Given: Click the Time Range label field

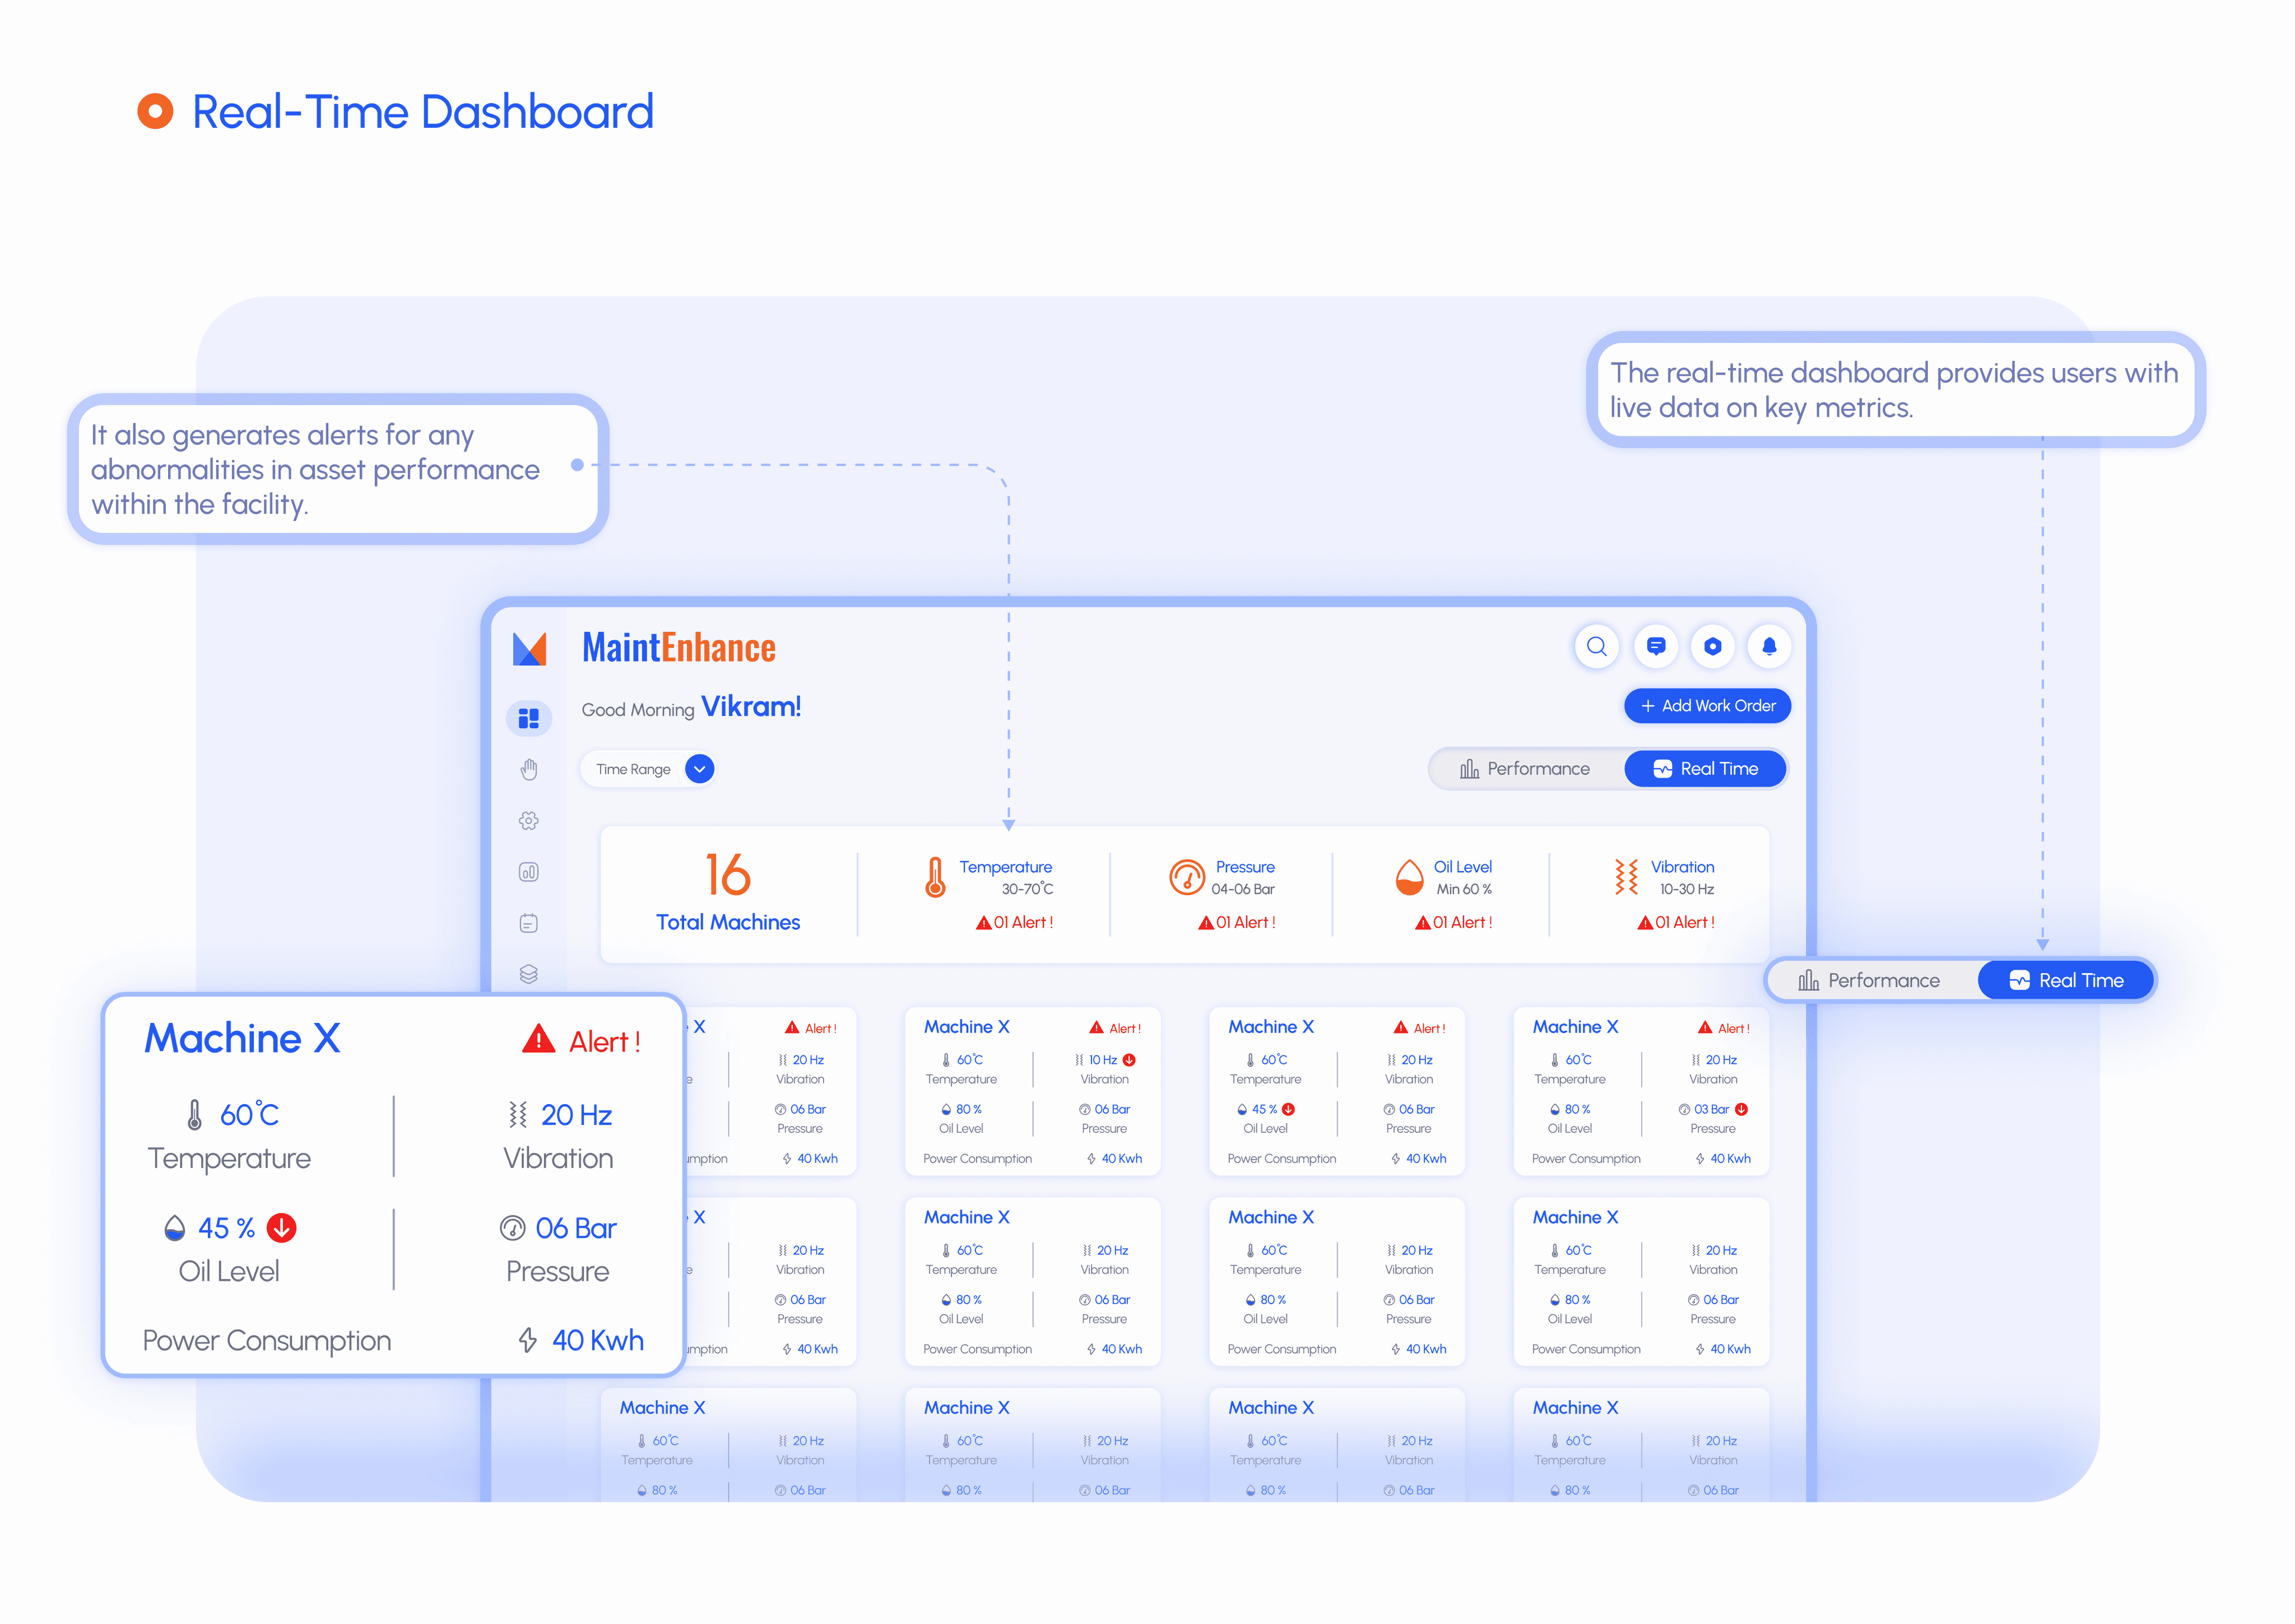Looking at the screenshot, I should click(x=633, y=769).
